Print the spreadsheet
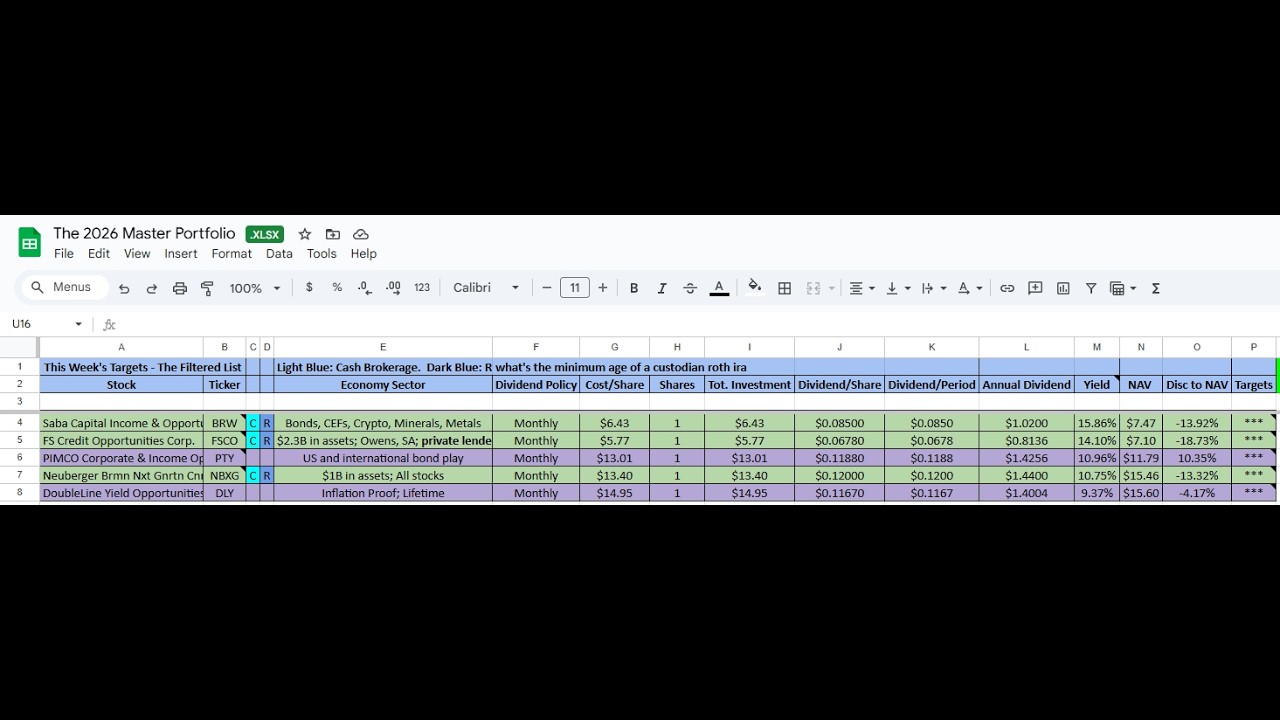The width and height of the screenshot is (1280, 720). point(180,288)
